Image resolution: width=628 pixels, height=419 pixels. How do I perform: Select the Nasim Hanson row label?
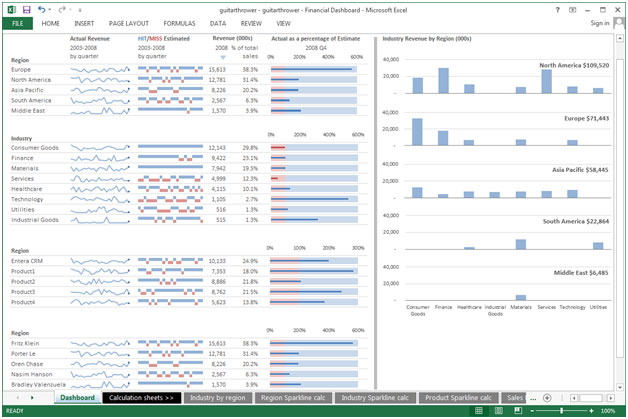(x=32, y=374)
